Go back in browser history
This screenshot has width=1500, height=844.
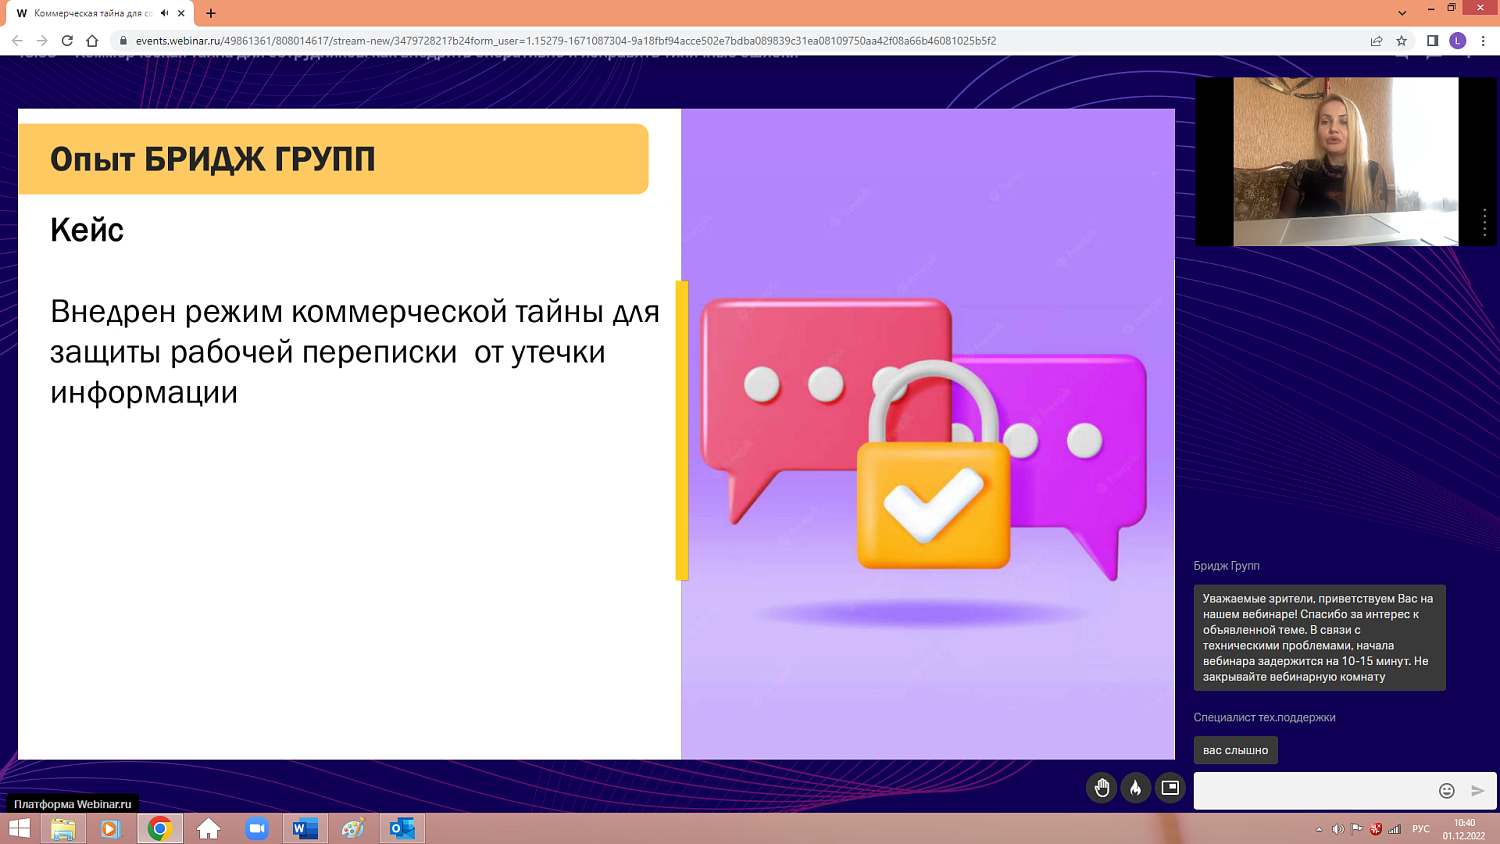point(17,41)
